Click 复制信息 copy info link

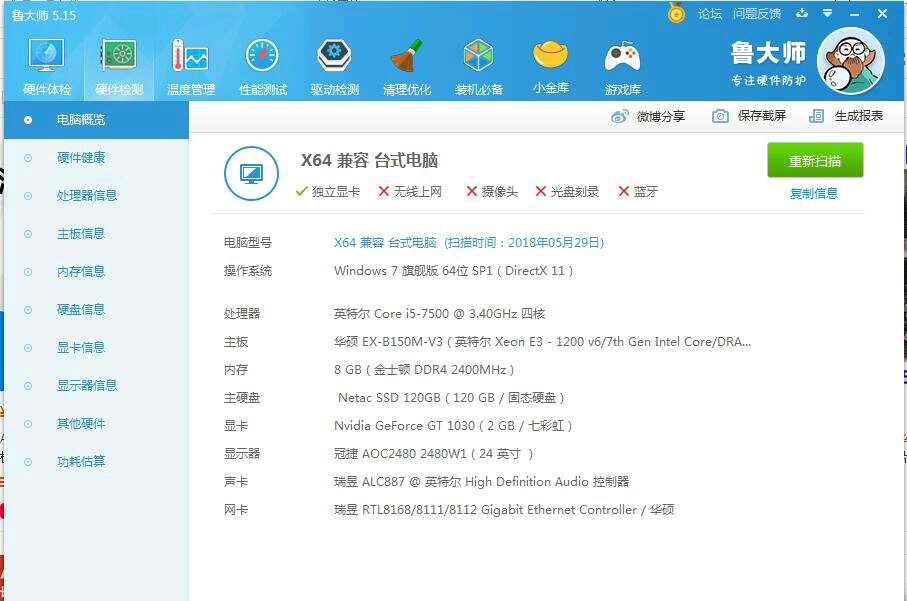pos(814,194)
